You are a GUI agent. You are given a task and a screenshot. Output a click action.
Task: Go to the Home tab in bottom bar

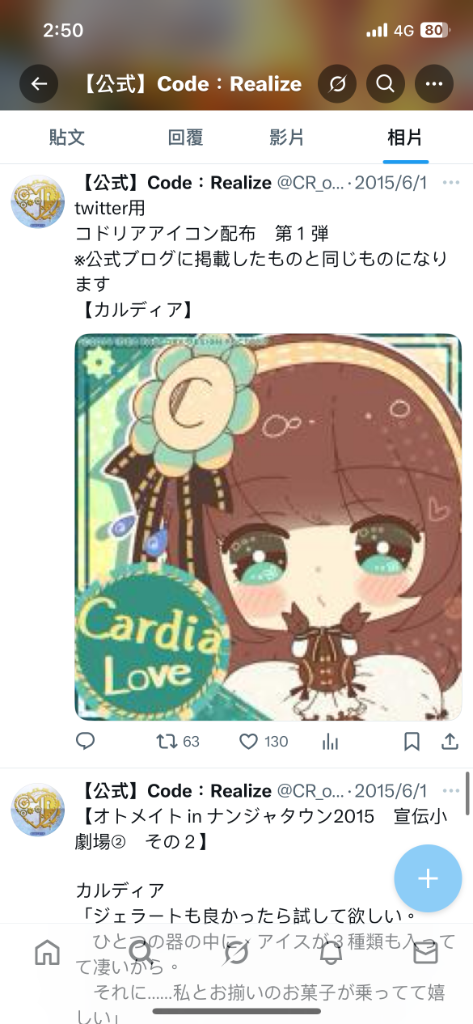tap(47, 953)
